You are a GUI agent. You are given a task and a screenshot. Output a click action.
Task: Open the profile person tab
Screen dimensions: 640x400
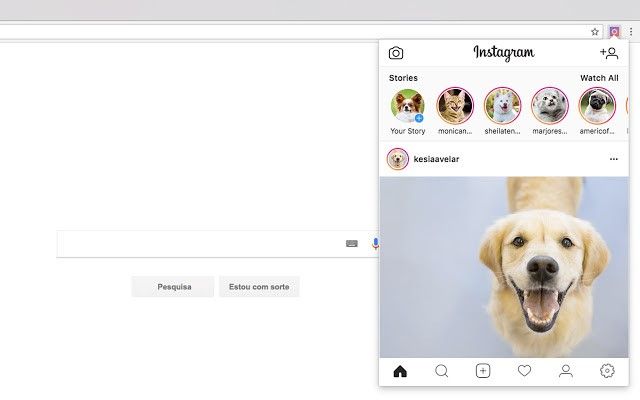[x=566, y=371]
